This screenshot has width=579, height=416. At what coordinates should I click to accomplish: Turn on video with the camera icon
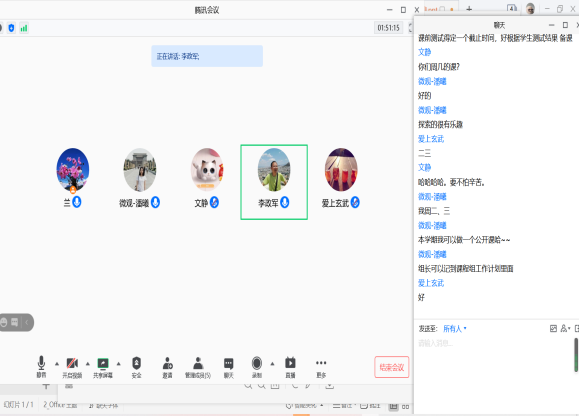[x=72, y=367]
